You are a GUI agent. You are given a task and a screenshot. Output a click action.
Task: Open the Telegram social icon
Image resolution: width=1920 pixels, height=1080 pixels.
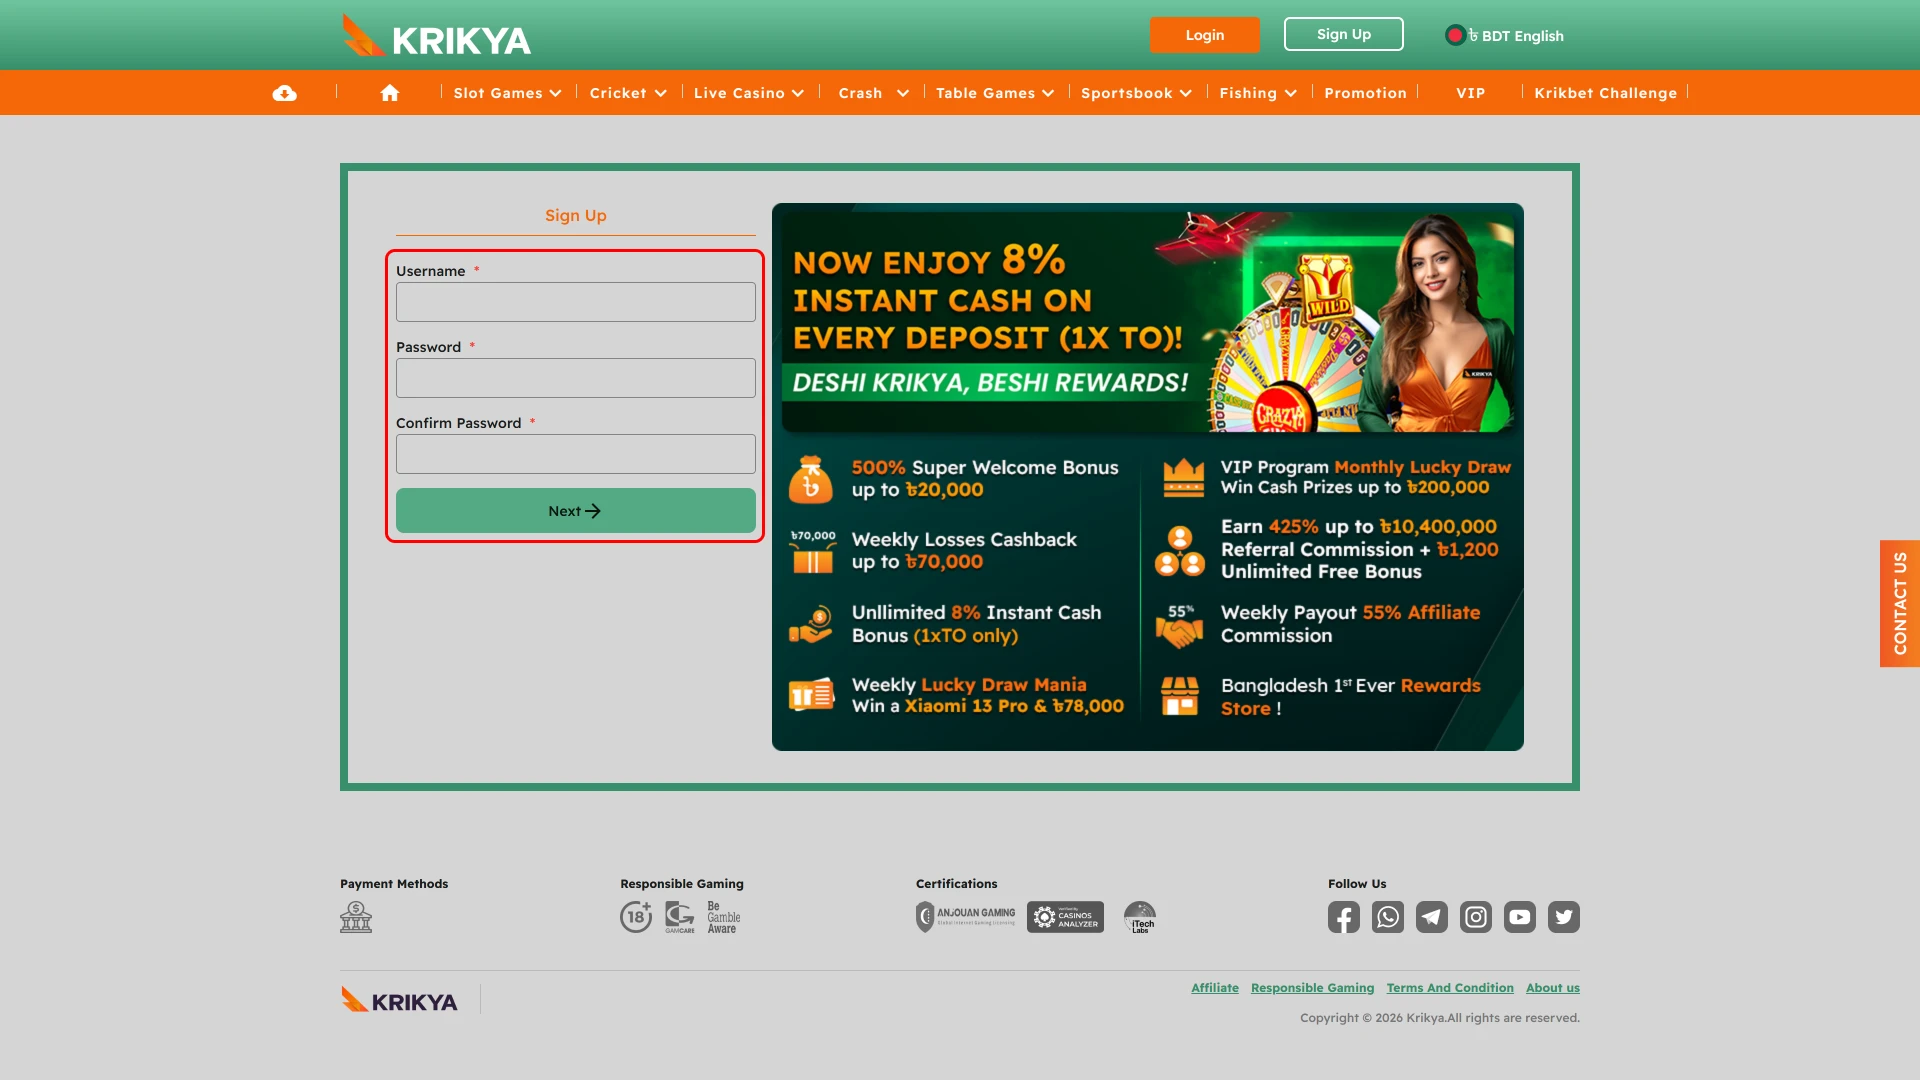pyautogui.click(x=1432, y=917)
